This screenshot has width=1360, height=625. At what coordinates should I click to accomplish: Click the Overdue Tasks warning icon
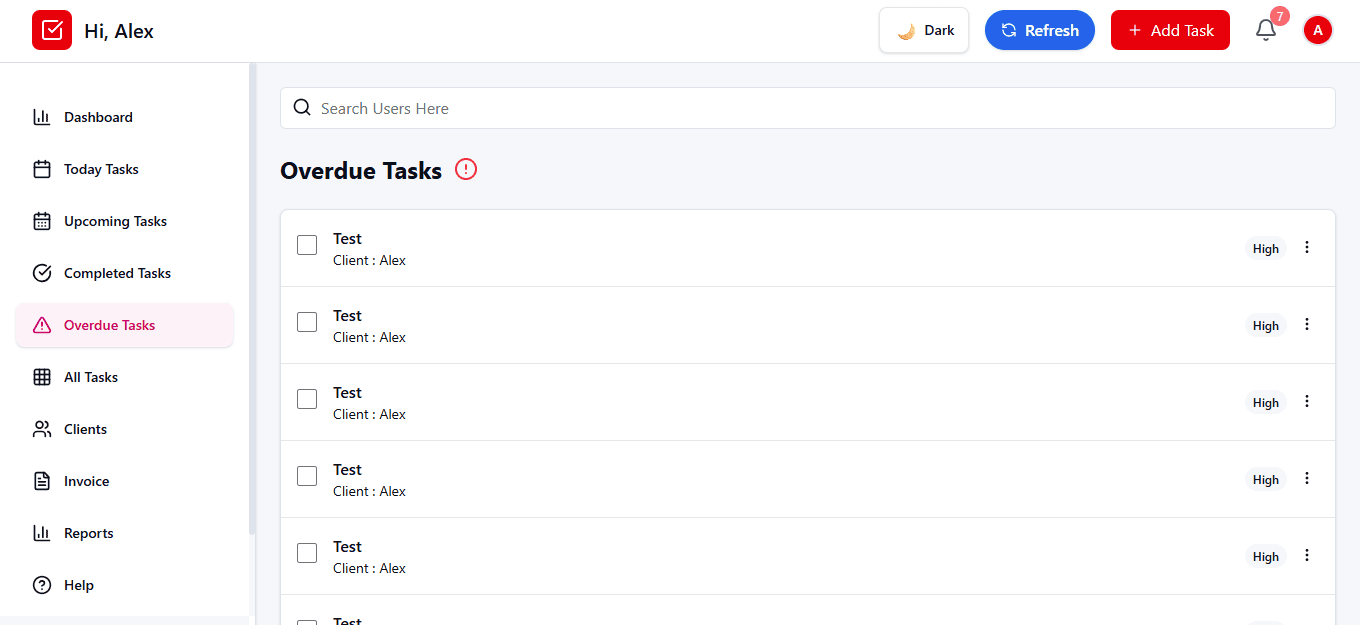(41, 325)
